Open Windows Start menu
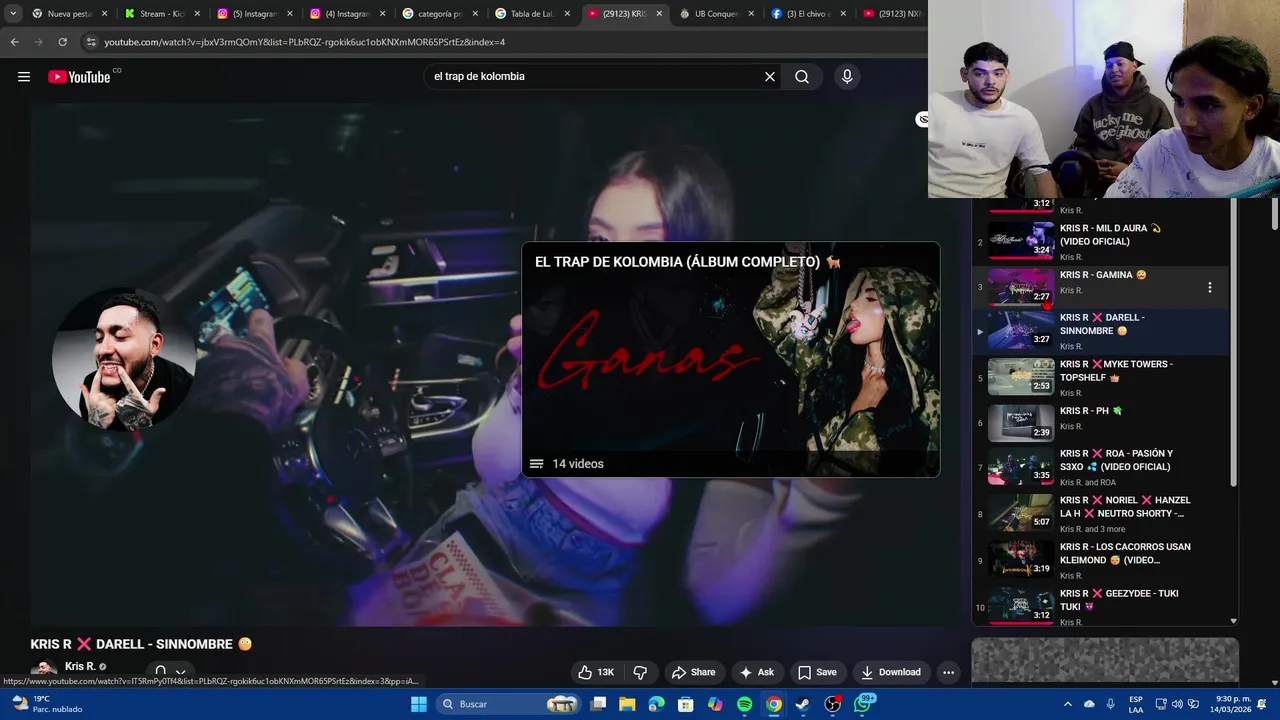This screenshot has width=1280, height=720. point(419,704)
